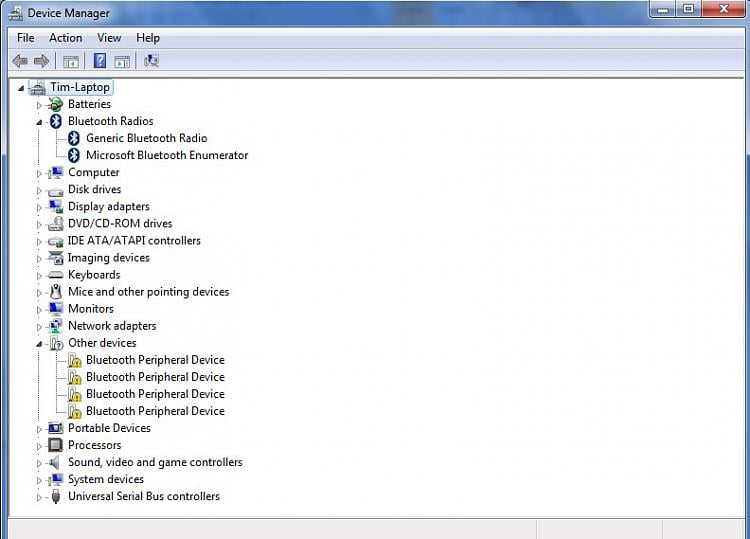
Task: Click the Scan for hardware changes icon
Action: point(151,61)
